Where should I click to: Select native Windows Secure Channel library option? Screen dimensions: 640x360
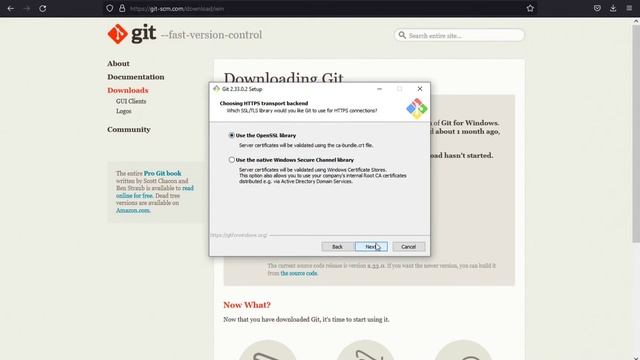pyautogui.click(x=231, y=160)
